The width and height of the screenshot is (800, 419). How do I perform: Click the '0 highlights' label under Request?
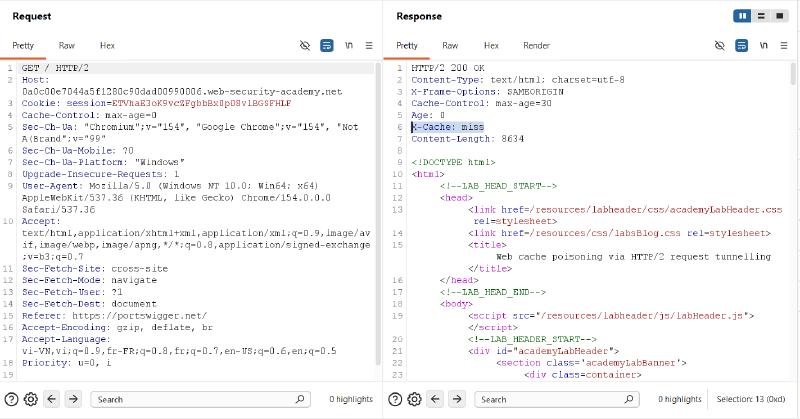[351, 399]
